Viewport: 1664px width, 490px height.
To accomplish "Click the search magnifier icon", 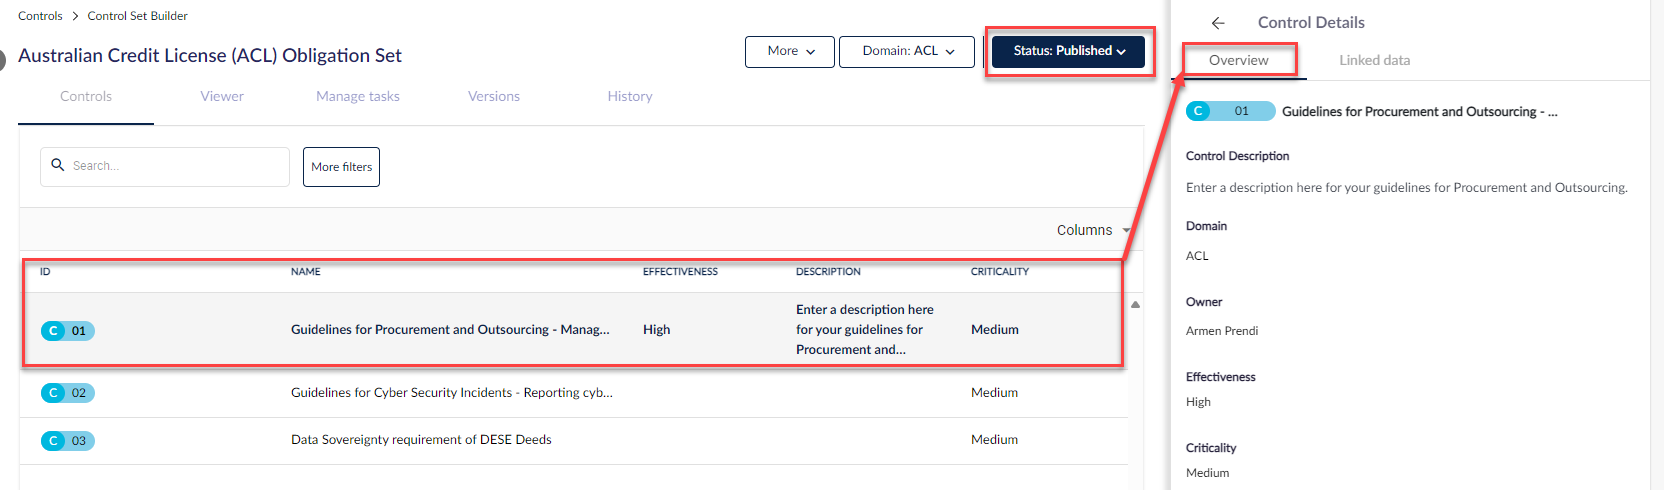I will pos(58,165).
